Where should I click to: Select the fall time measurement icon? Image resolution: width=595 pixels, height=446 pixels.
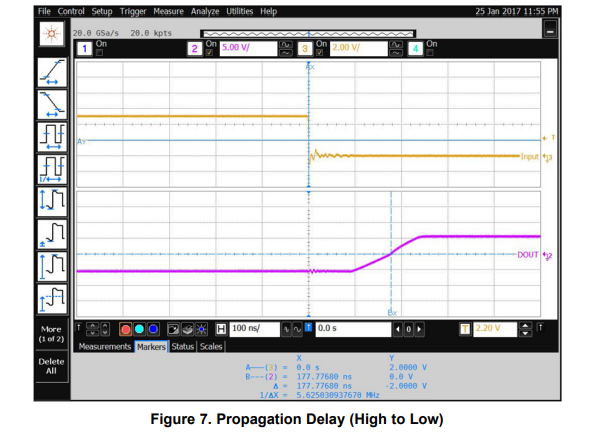click(52, 105)
